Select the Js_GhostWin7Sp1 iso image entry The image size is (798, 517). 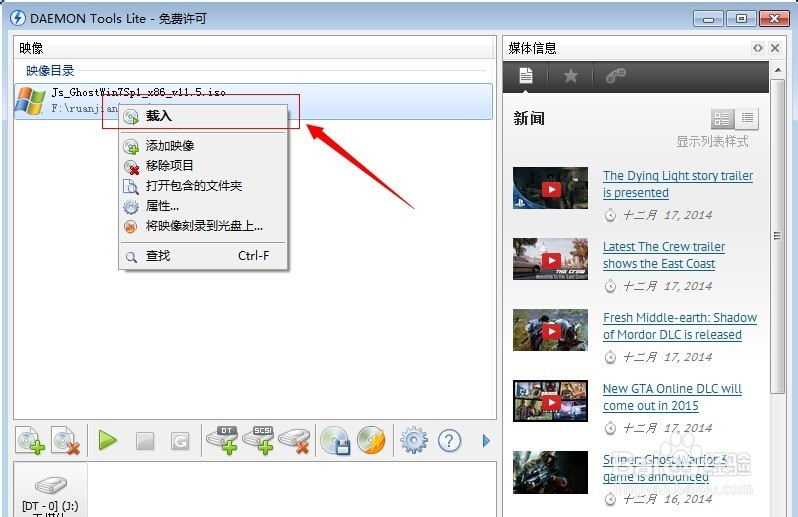tap(253, 102)
